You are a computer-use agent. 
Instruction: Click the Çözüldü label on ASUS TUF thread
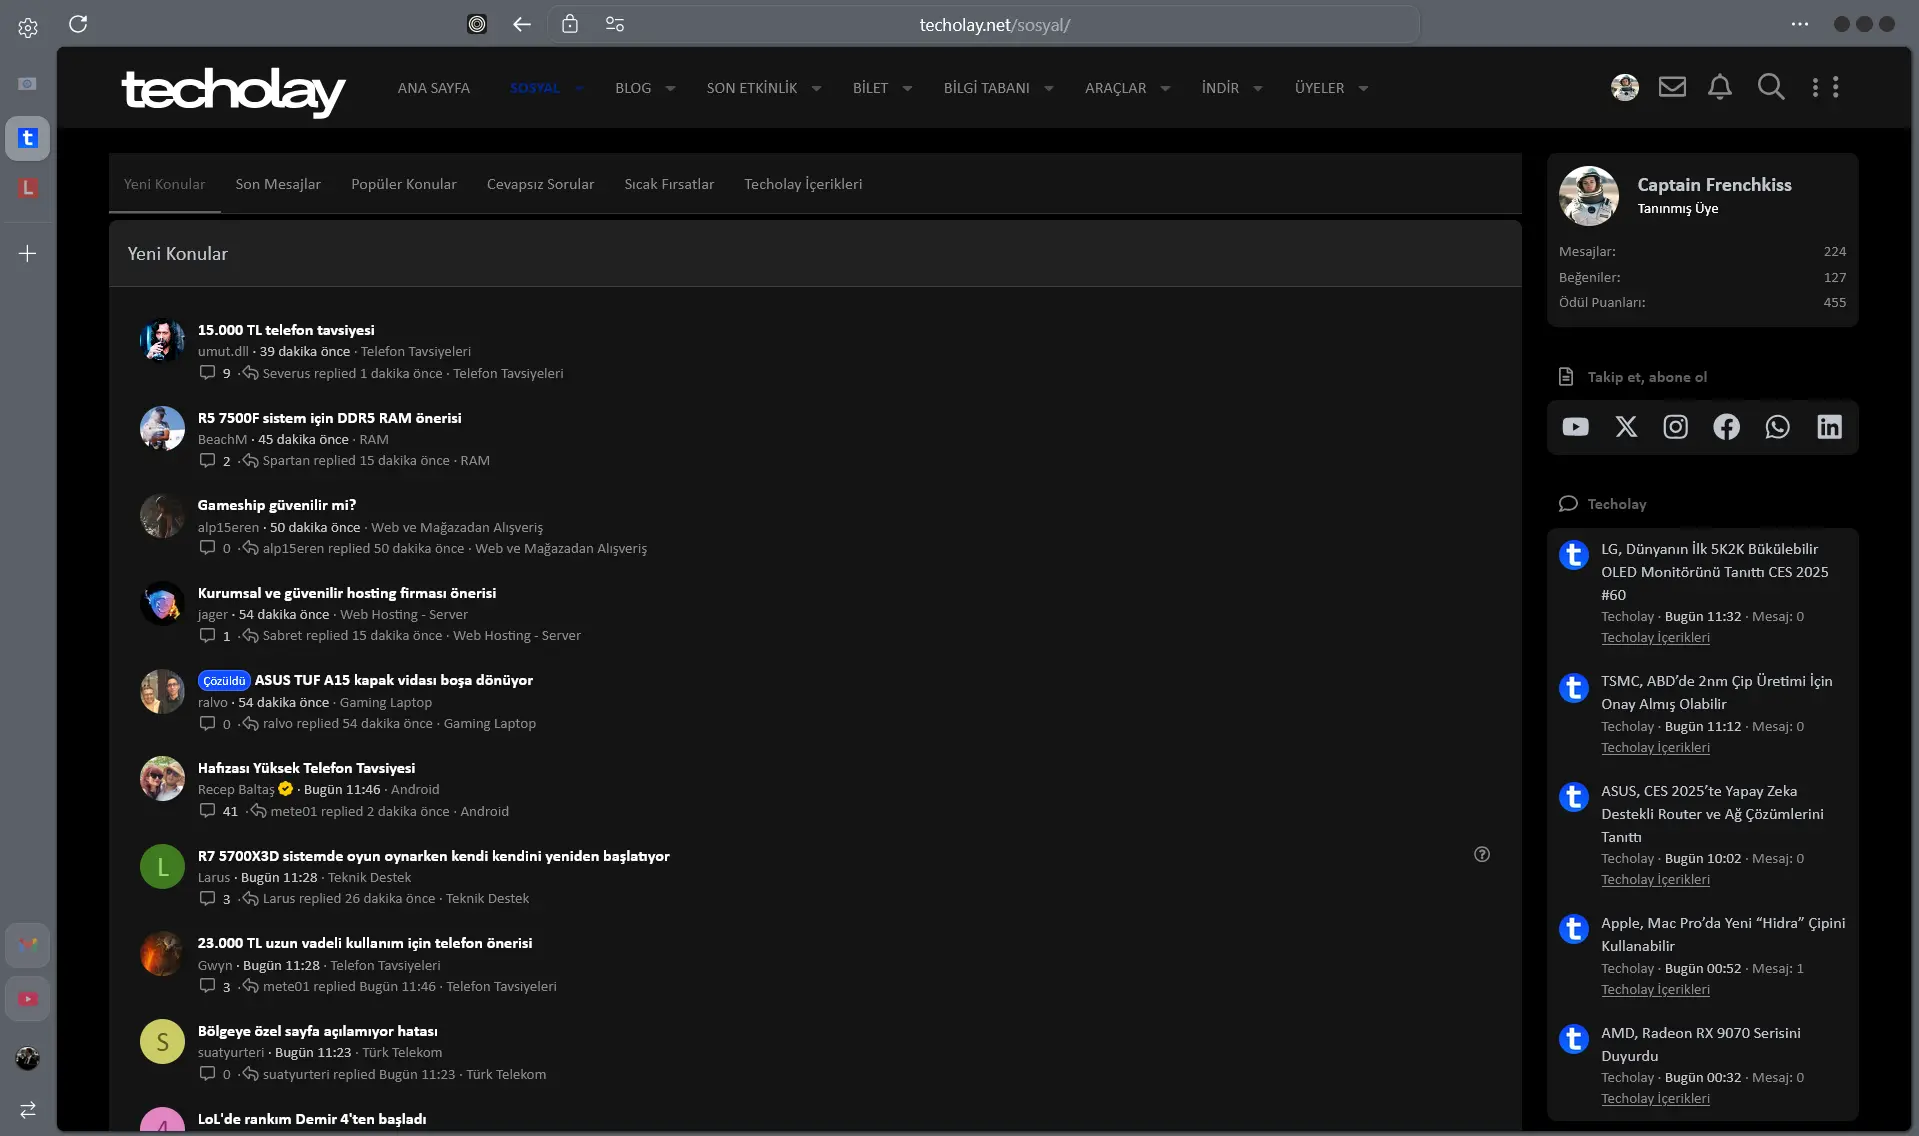click(x=224, y=681)
